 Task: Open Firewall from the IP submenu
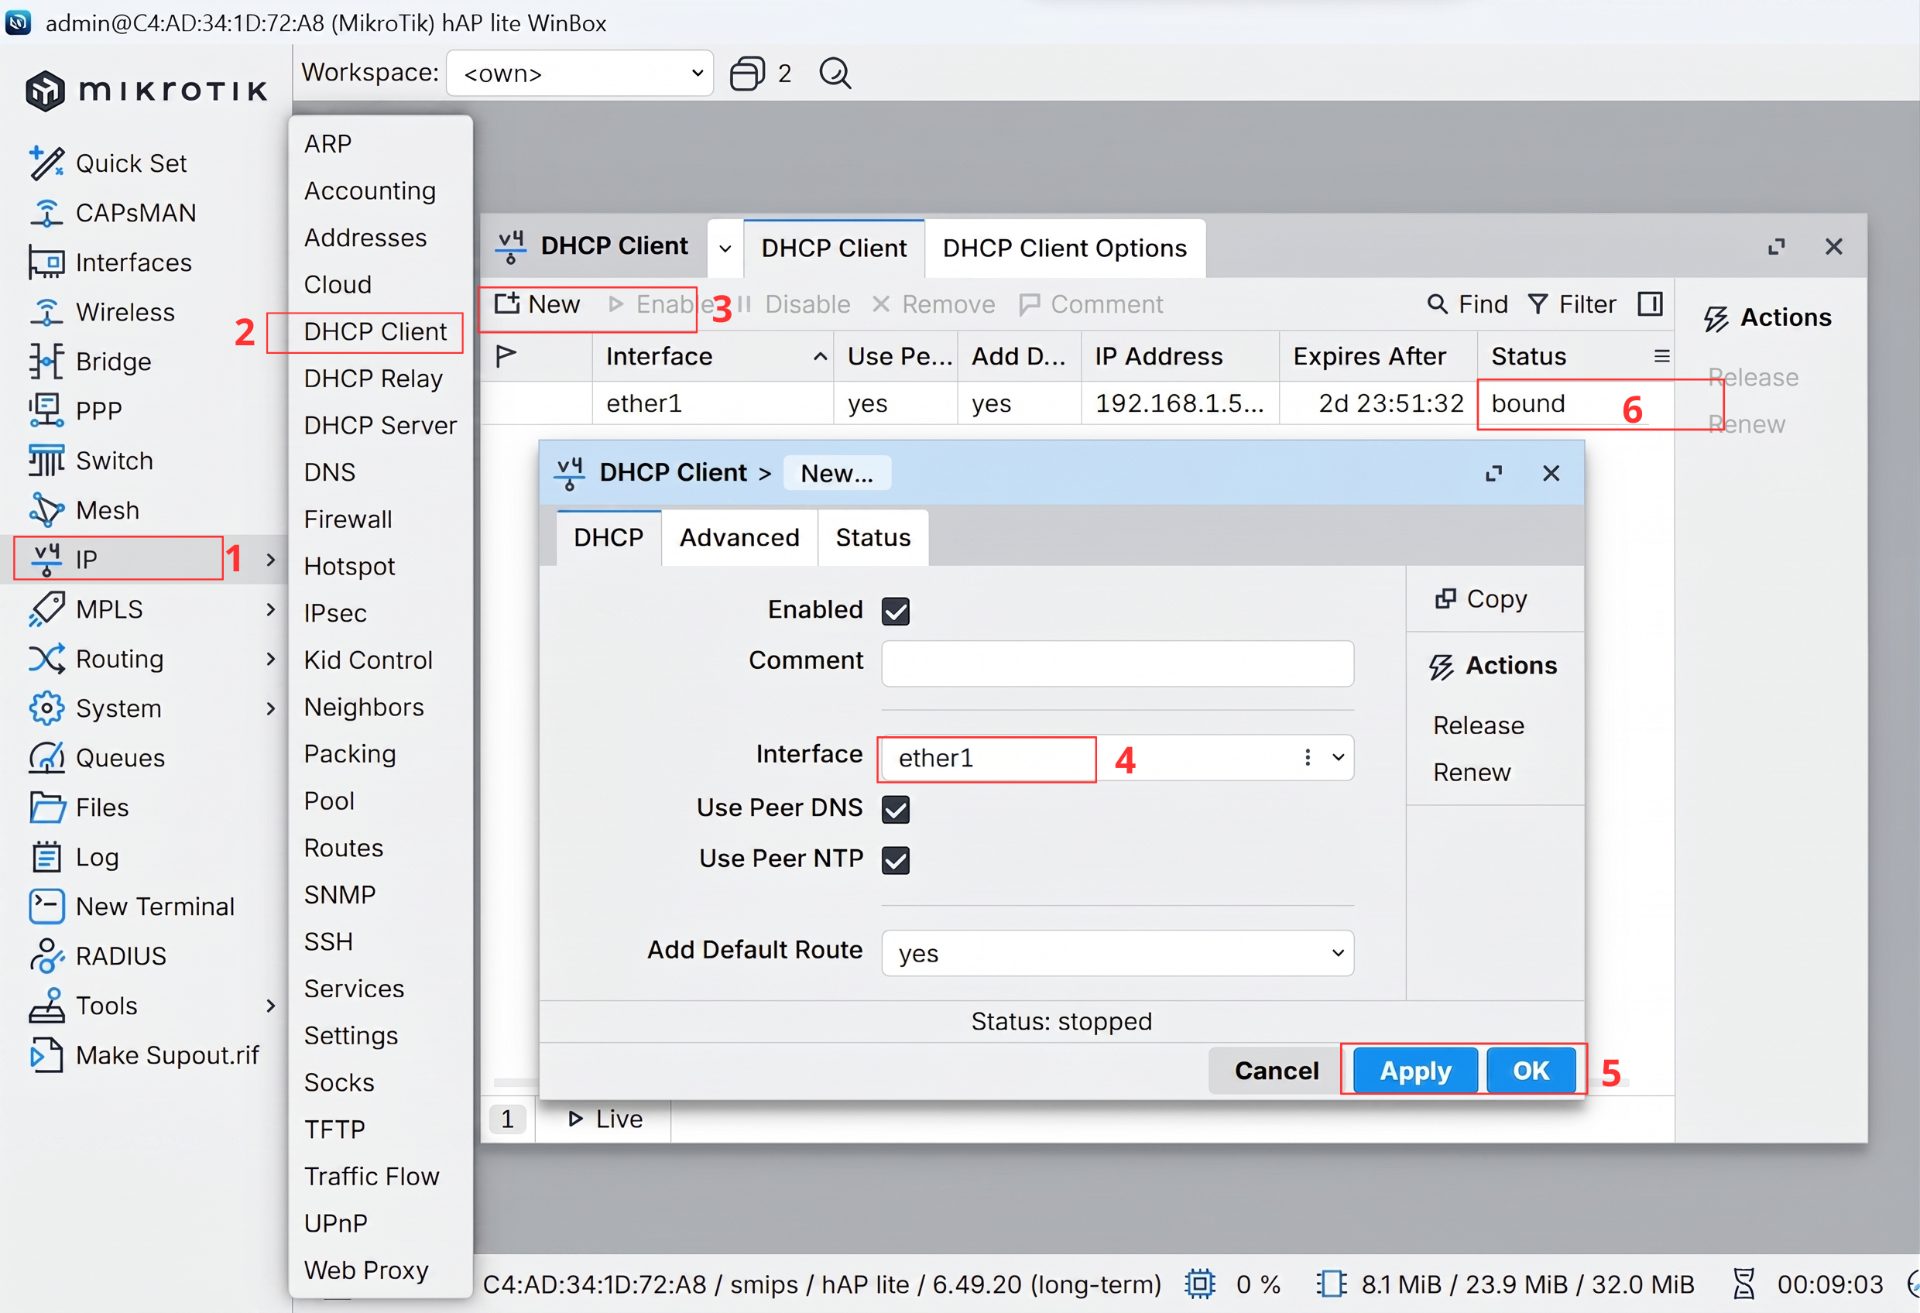pos(348,519)
